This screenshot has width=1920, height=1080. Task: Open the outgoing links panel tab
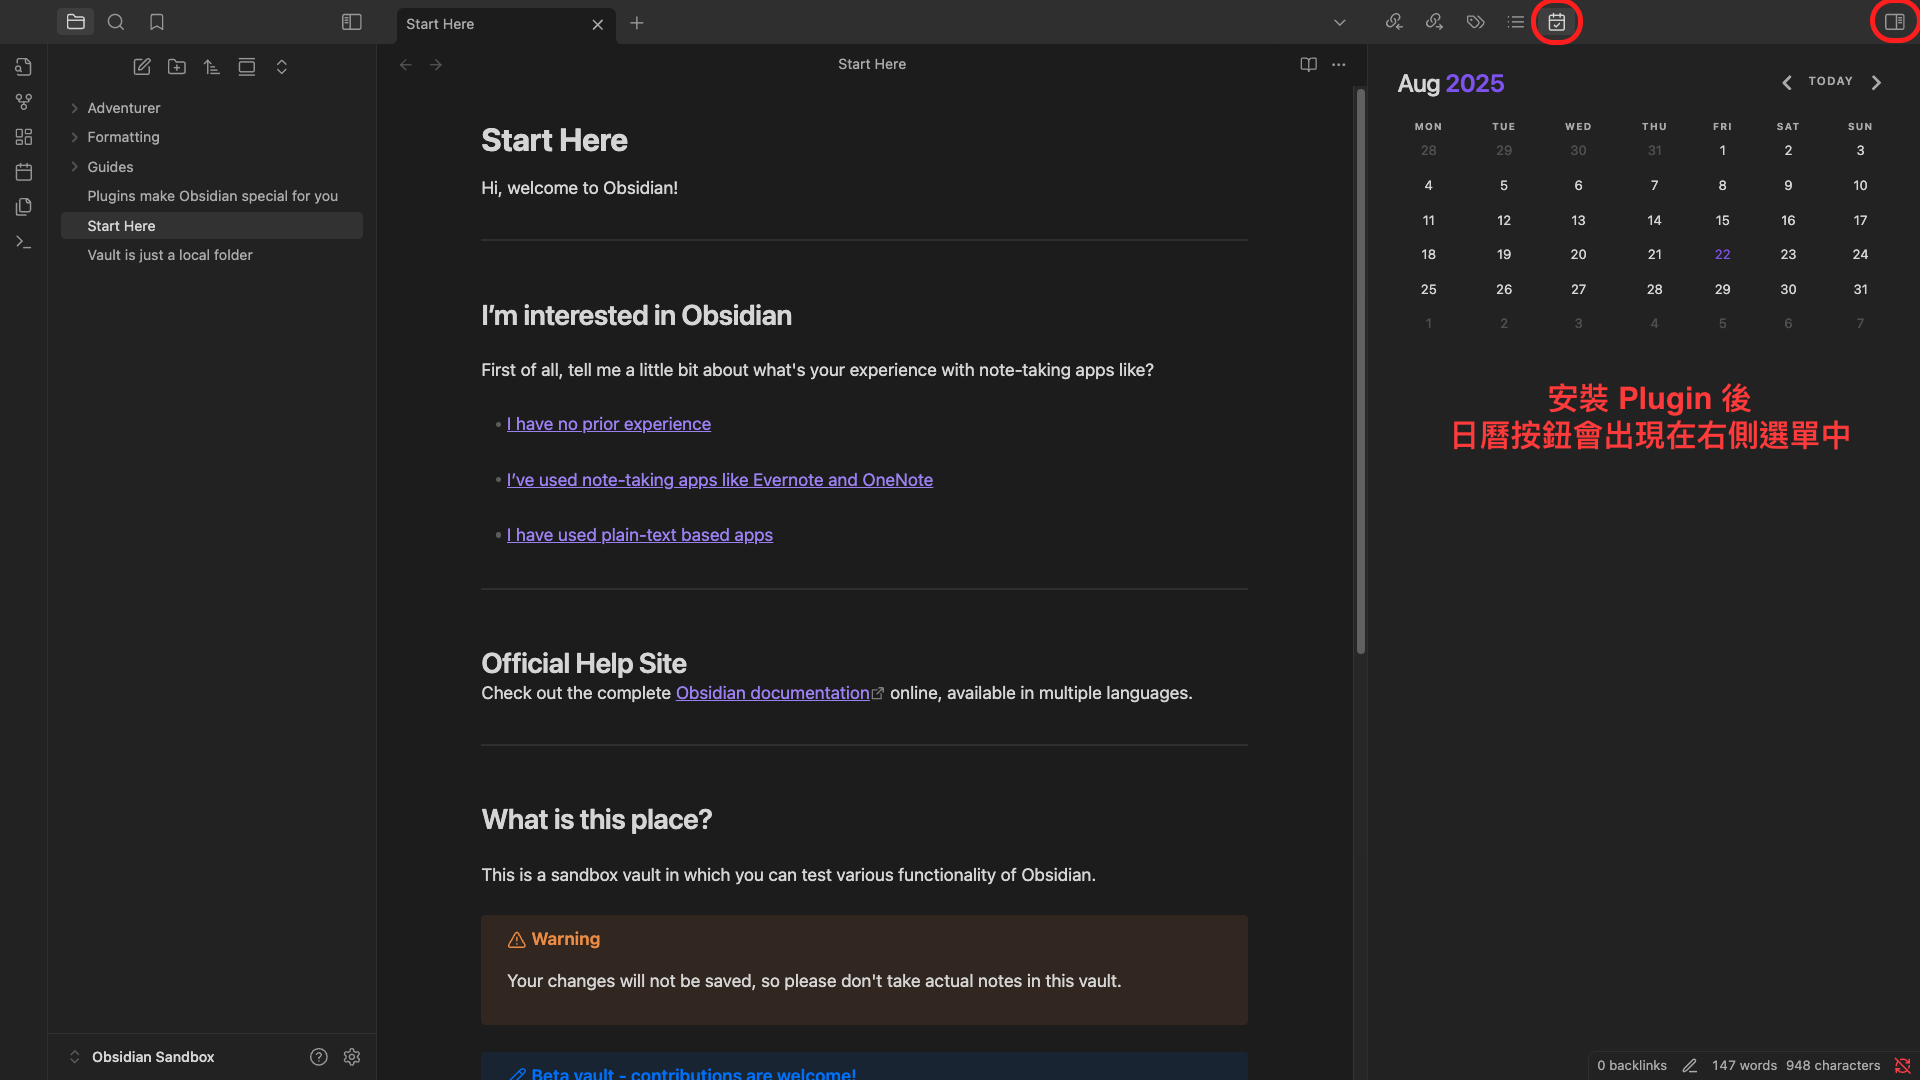click(1435, 22)
